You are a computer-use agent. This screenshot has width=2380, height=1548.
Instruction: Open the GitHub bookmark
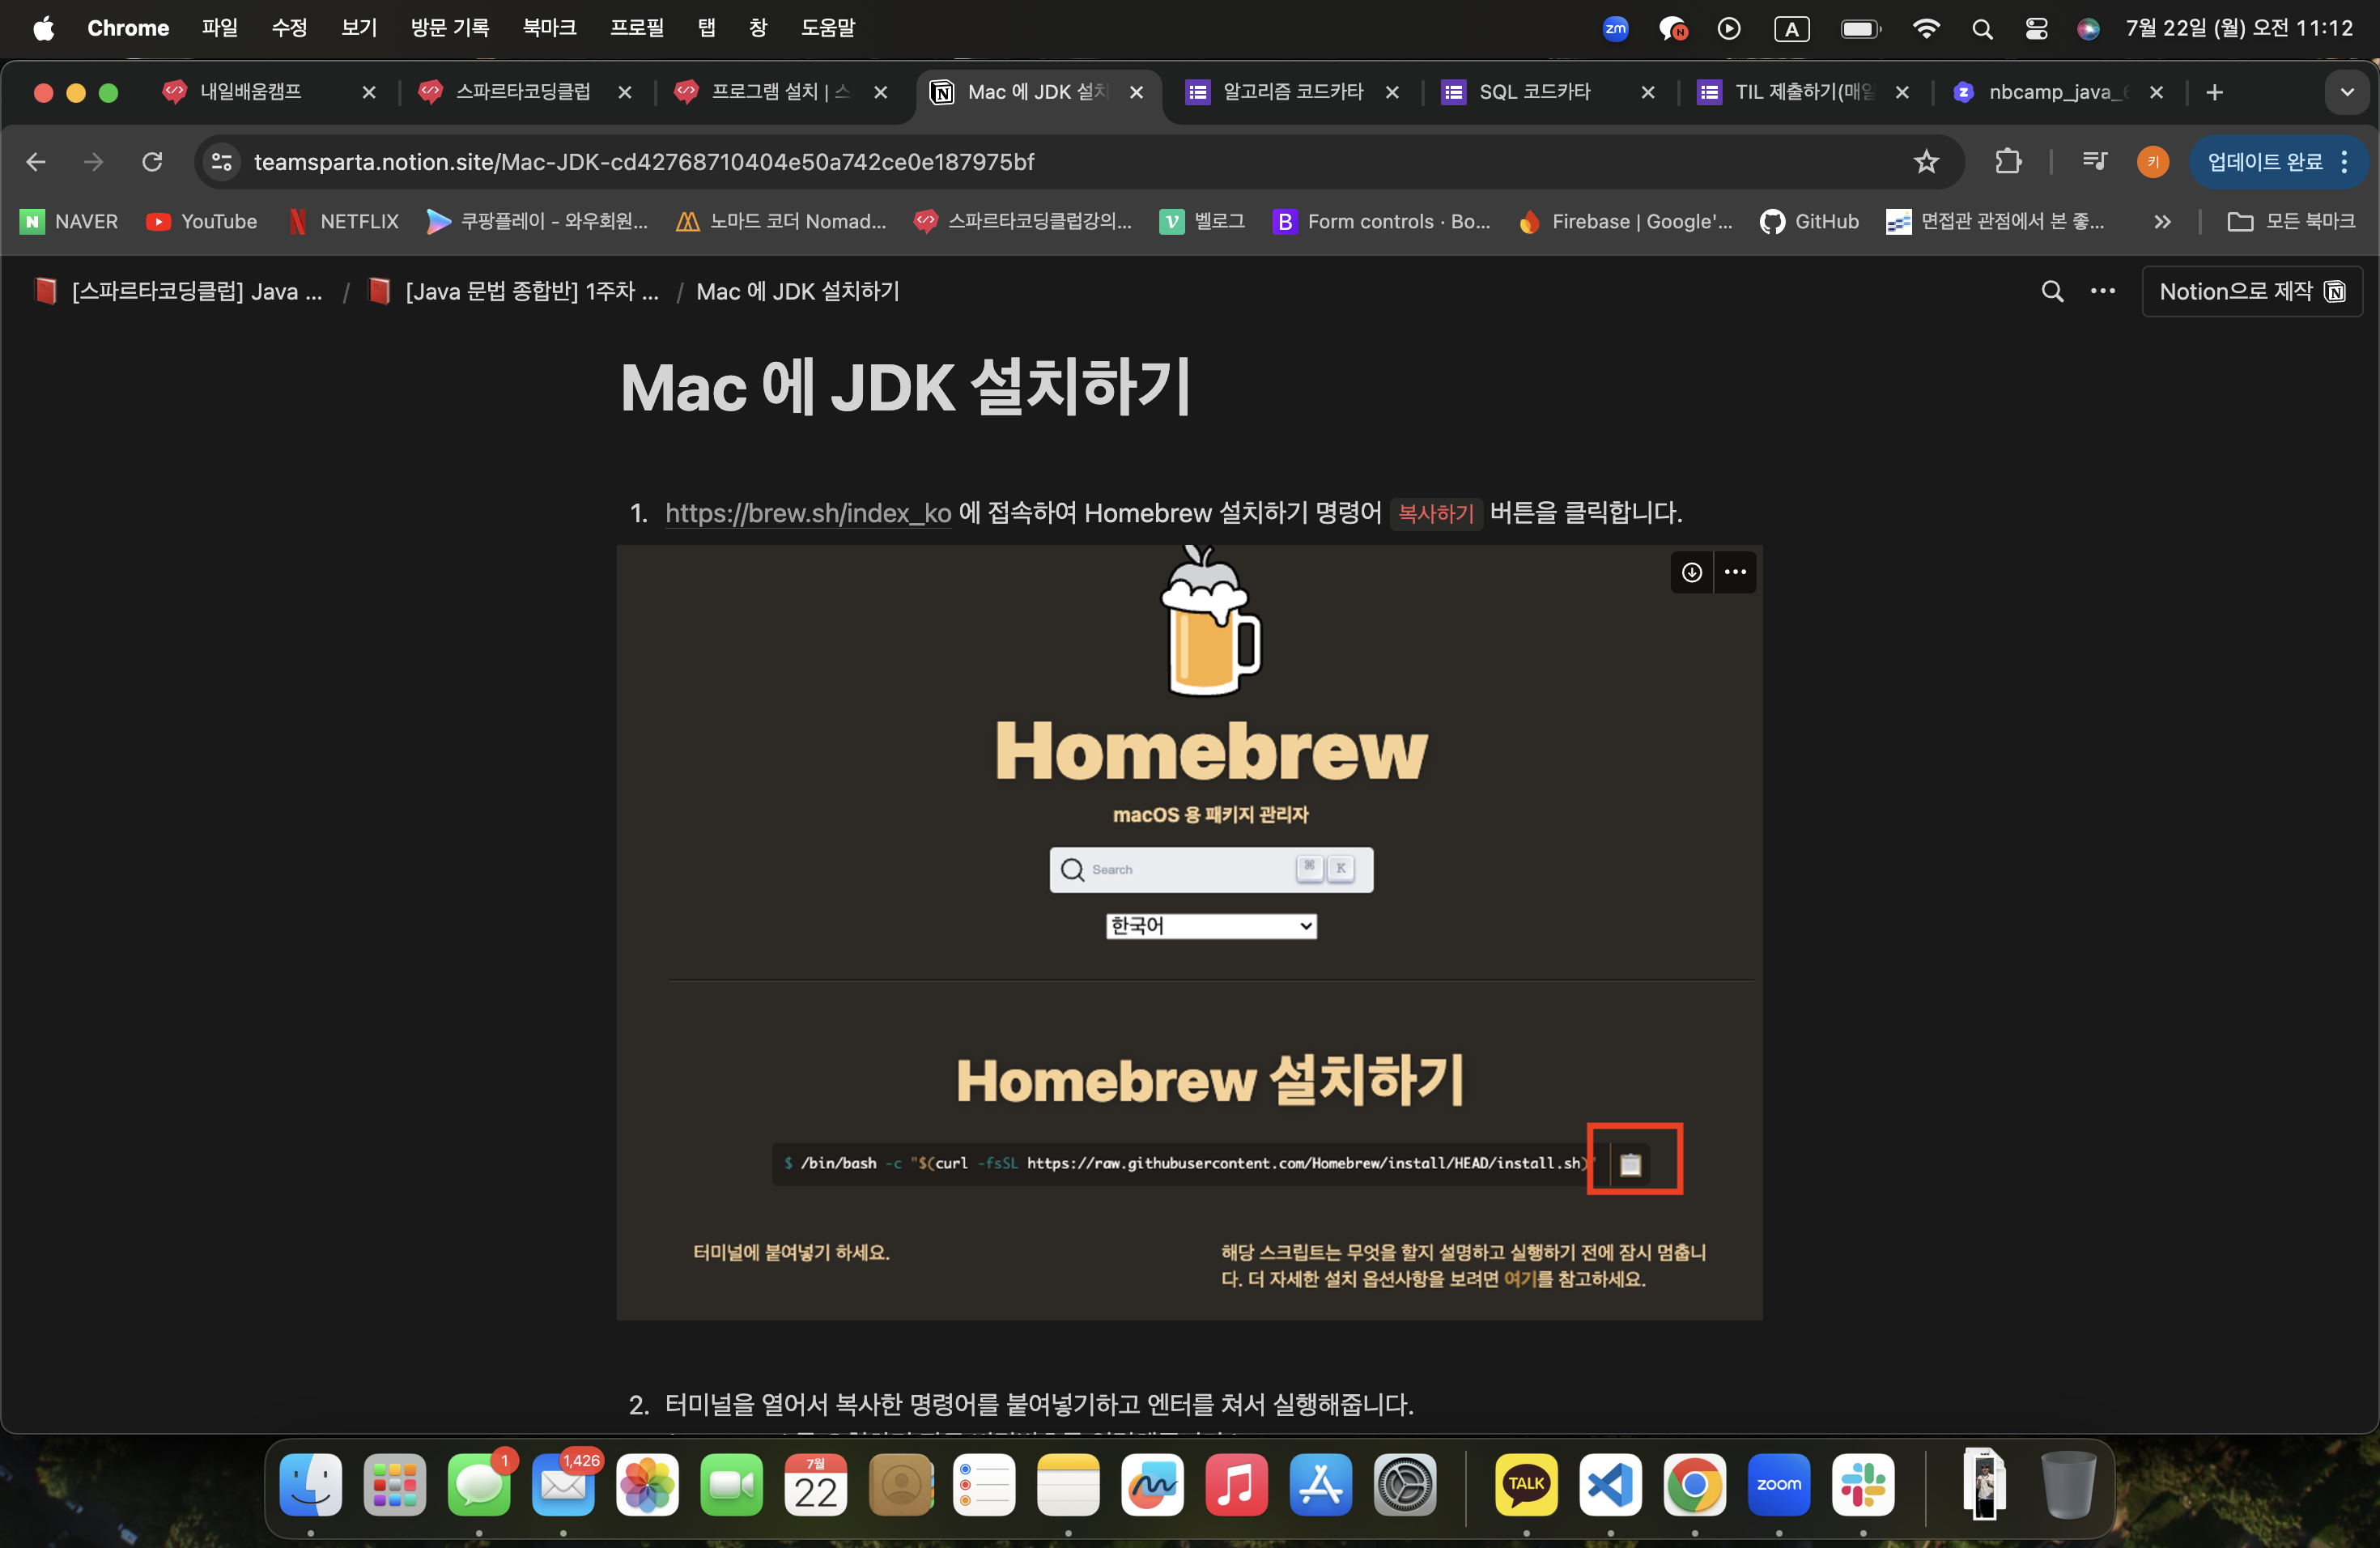[1809, 222]
